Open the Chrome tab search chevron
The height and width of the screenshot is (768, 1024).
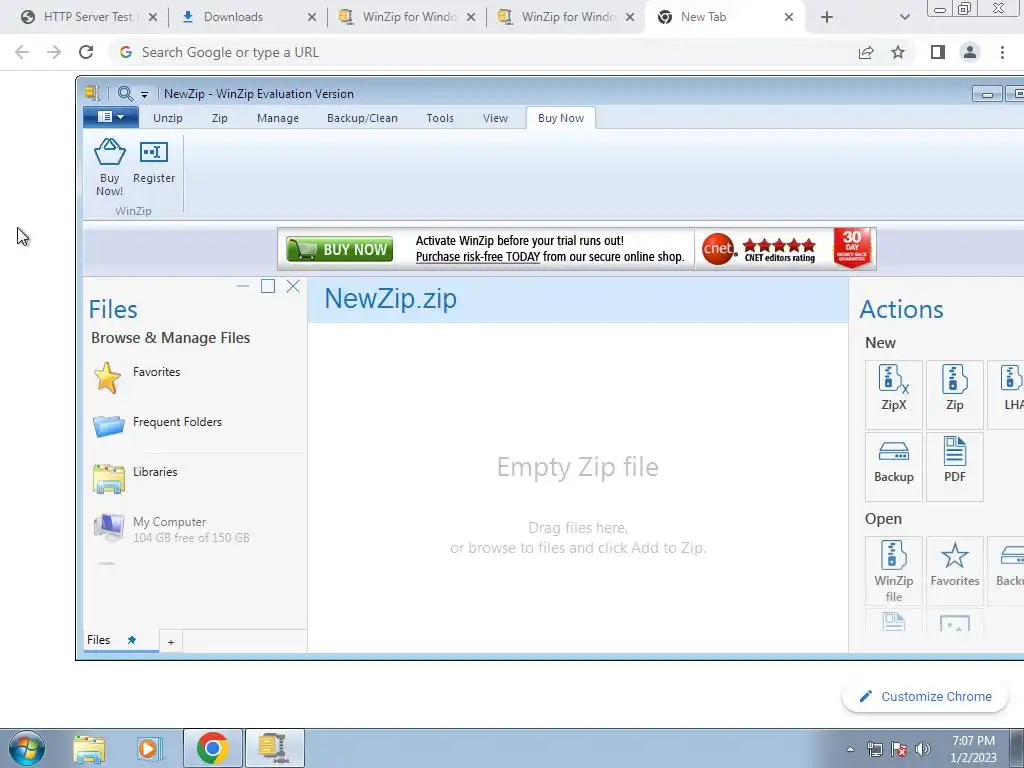(x=904, y=17)
